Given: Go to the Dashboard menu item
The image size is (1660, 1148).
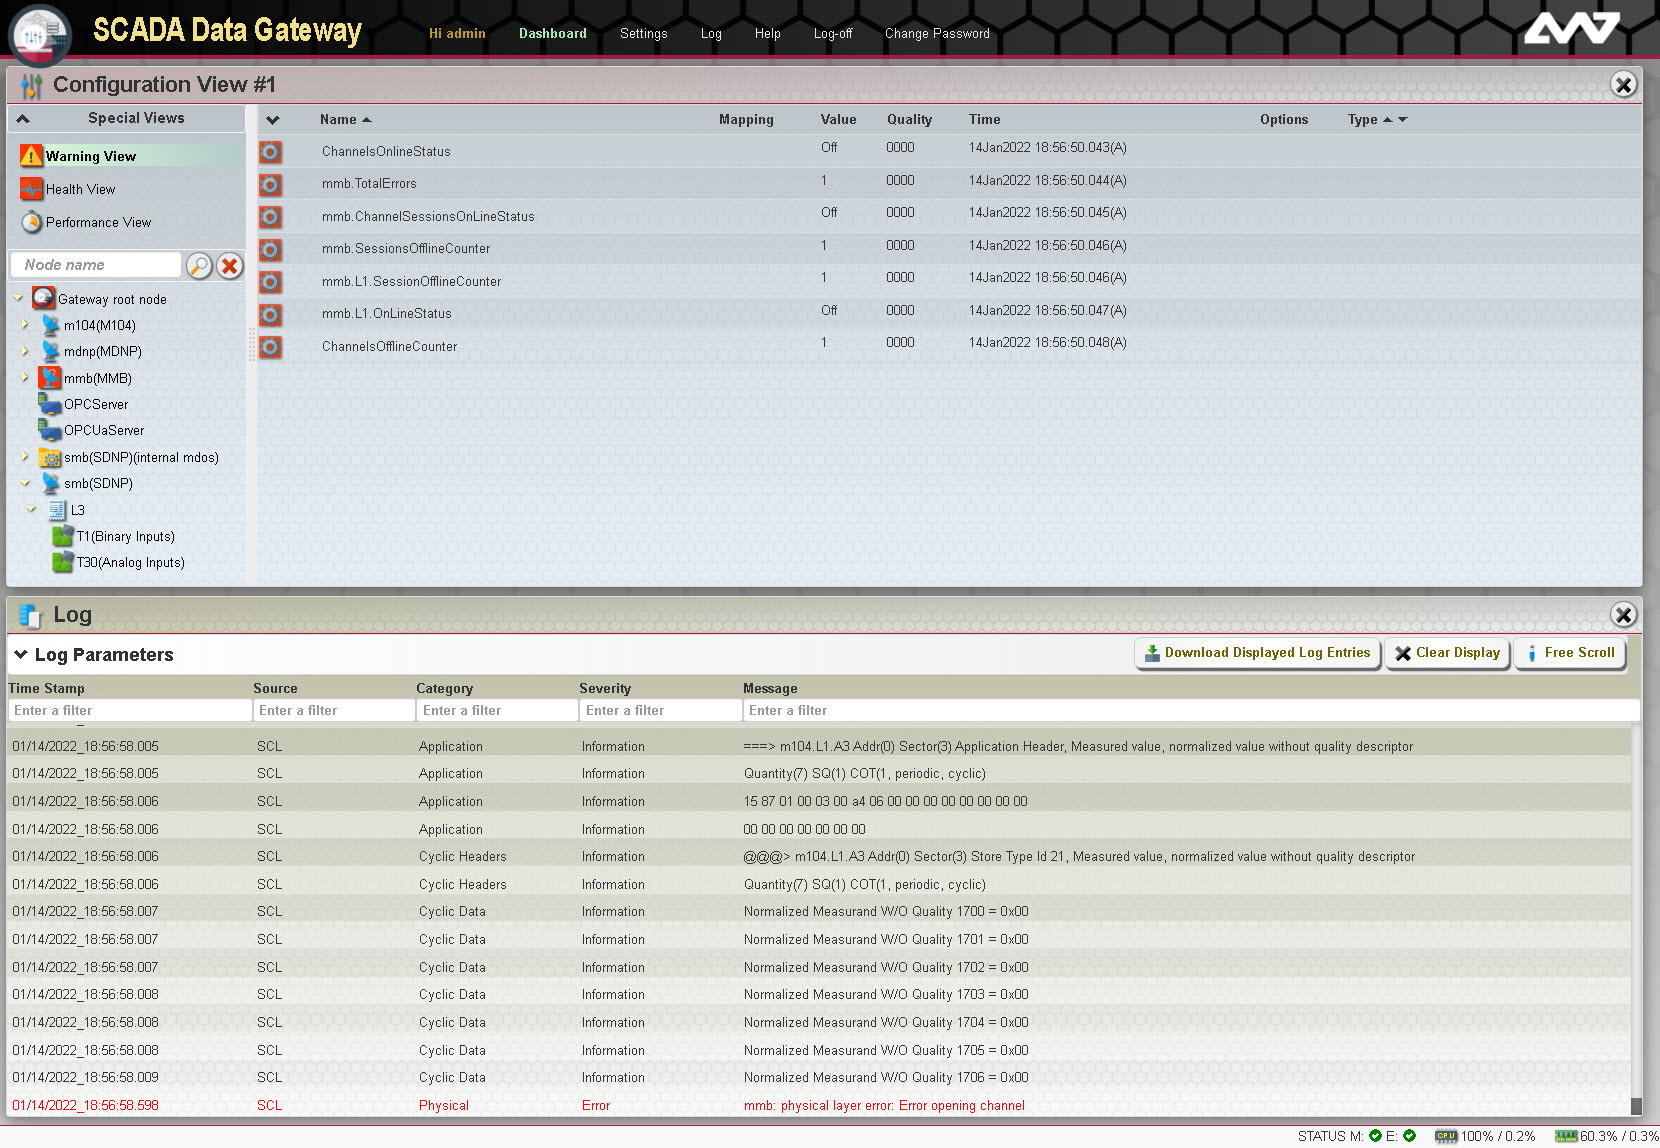Looking at the screenshot, I should pos(552,33).
